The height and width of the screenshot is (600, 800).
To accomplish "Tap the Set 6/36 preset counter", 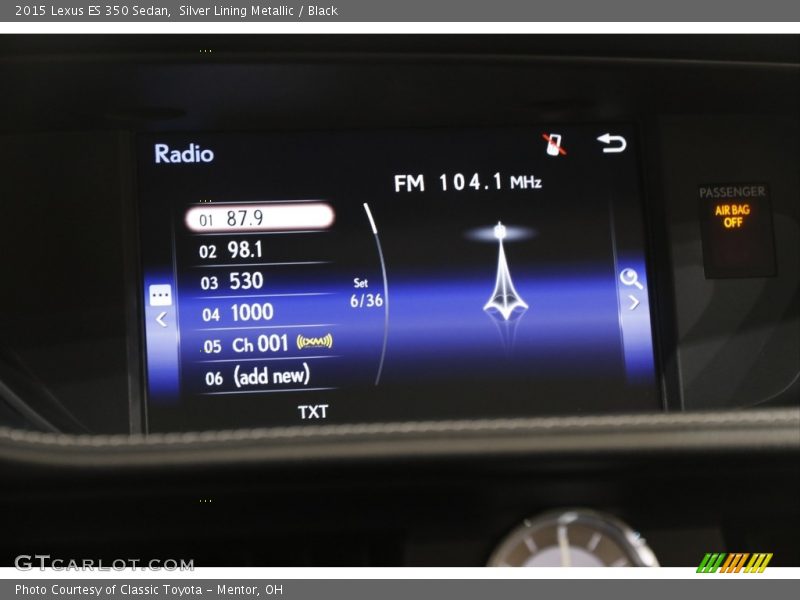I will pos(366,293).
